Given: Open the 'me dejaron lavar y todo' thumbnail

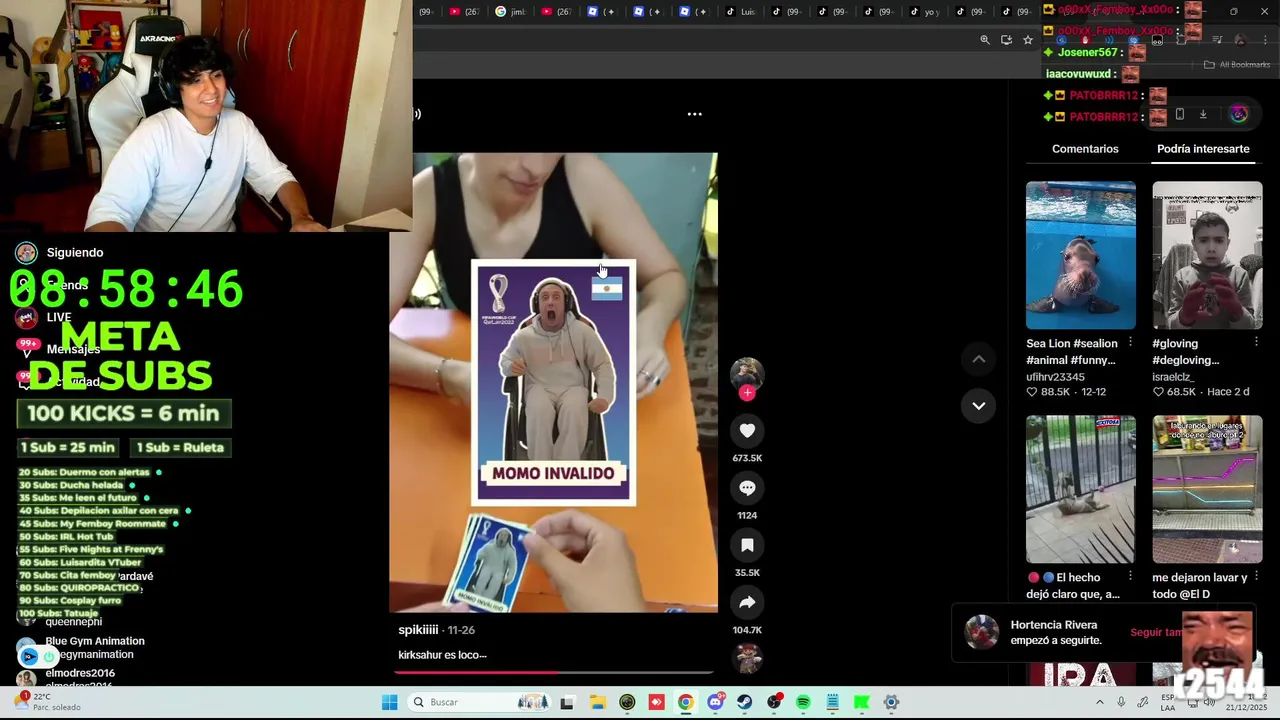Looking at the screenshot, I should tap(1207, 489).
